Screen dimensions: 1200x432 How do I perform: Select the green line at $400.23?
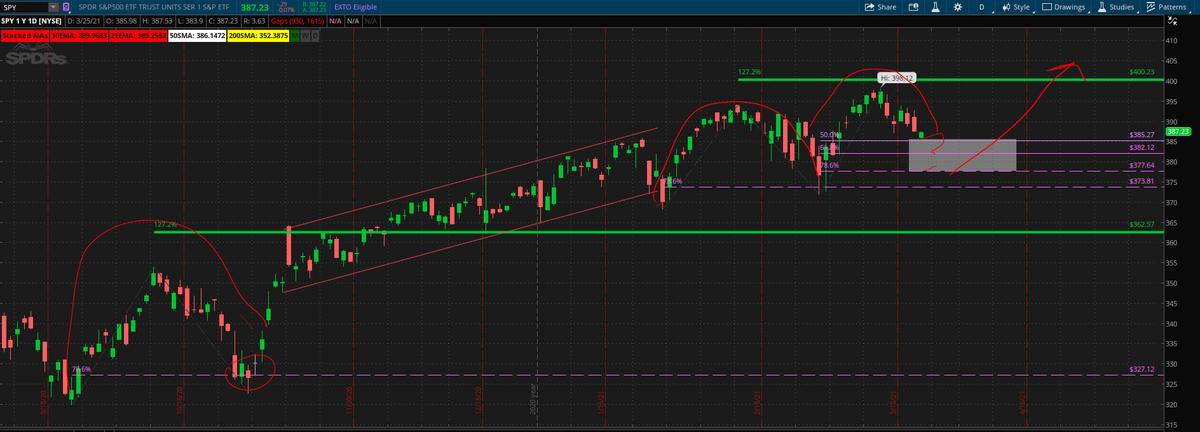(950, 79)
